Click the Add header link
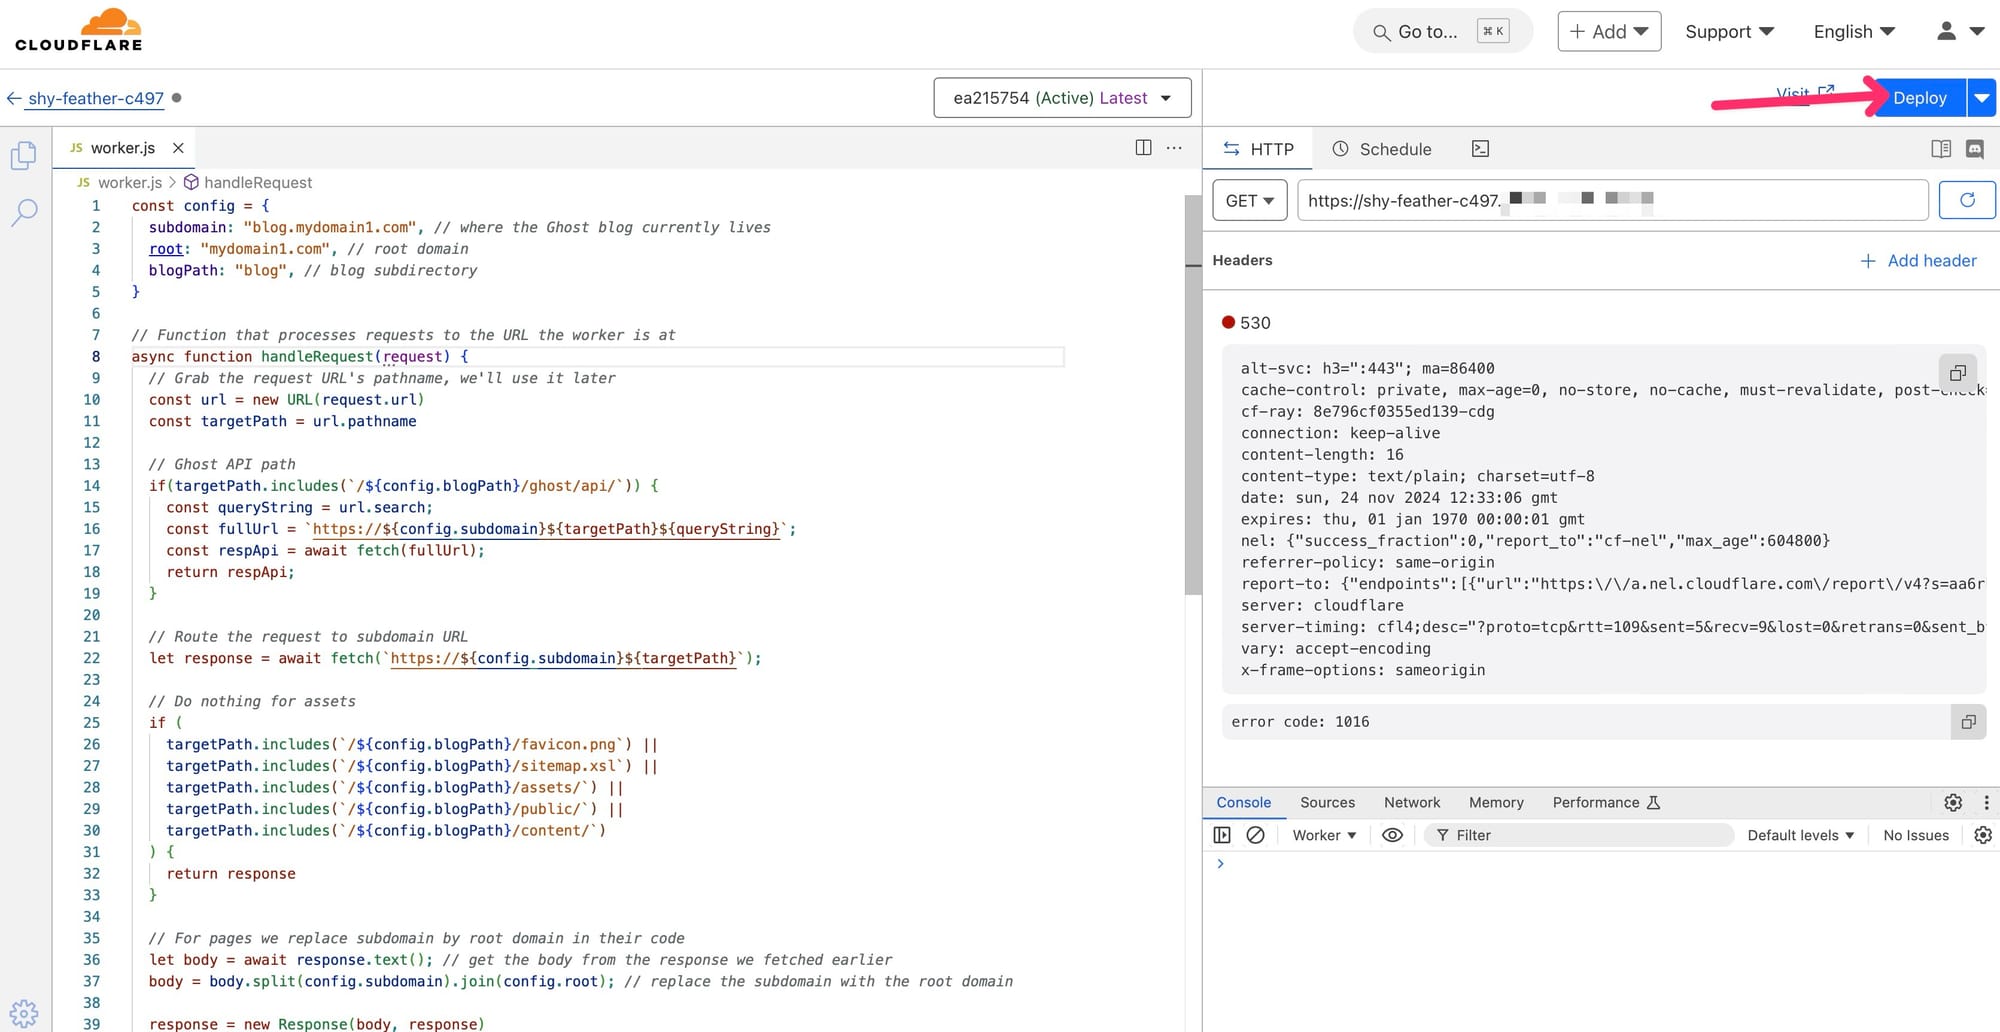Image resolution: width=2000 pixels, height=1032 pixels. pyautogui.click(x=1918, y=260)
